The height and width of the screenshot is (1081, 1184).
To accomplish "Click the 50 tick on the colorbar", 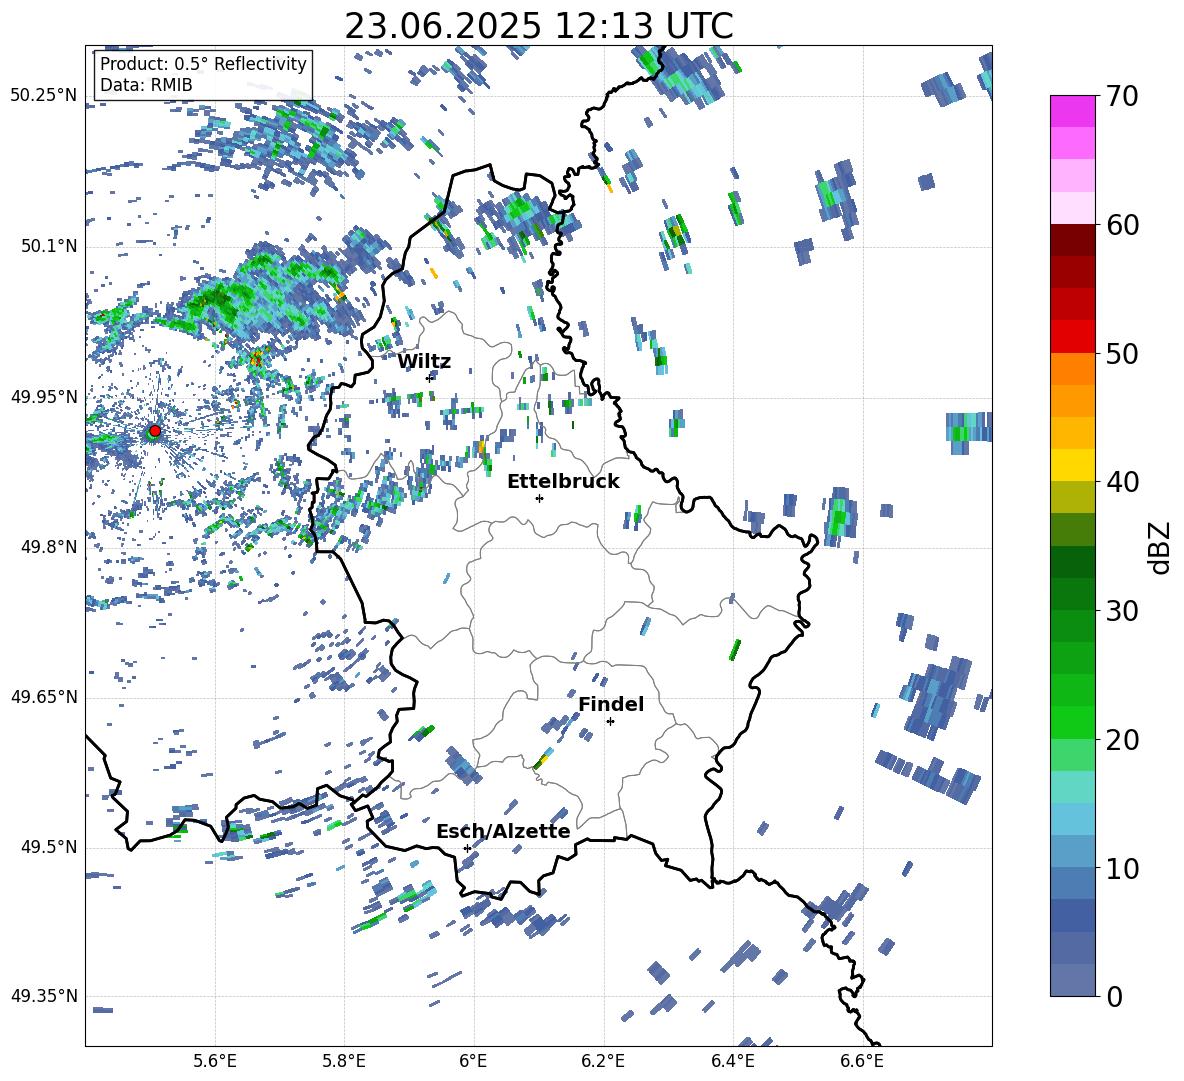I will pos(1122,353).
